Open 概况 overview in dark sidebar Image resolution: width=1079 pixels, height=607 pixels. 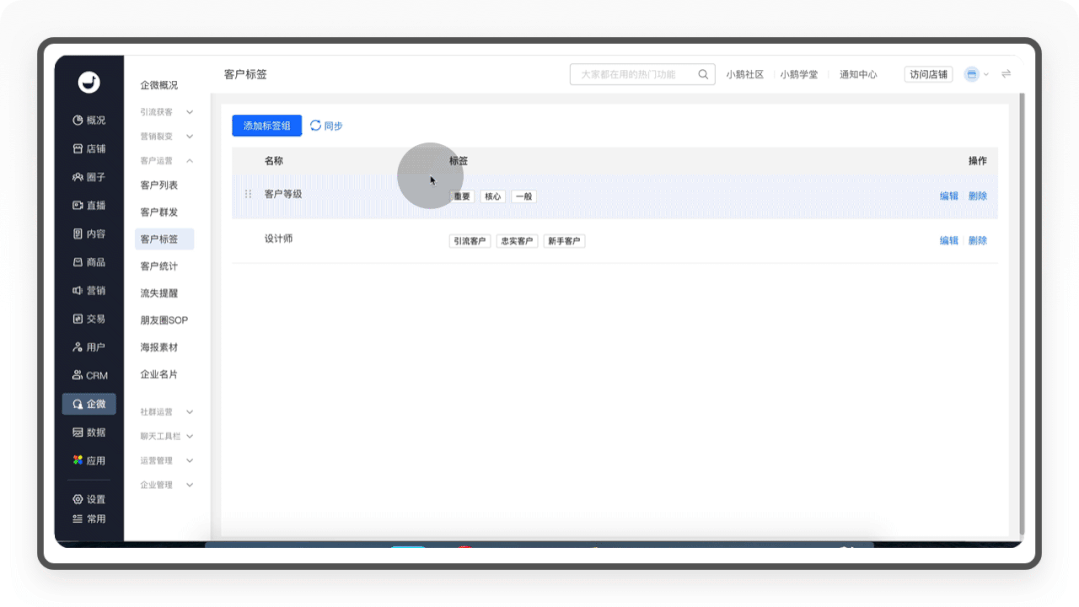coord(89,120)
